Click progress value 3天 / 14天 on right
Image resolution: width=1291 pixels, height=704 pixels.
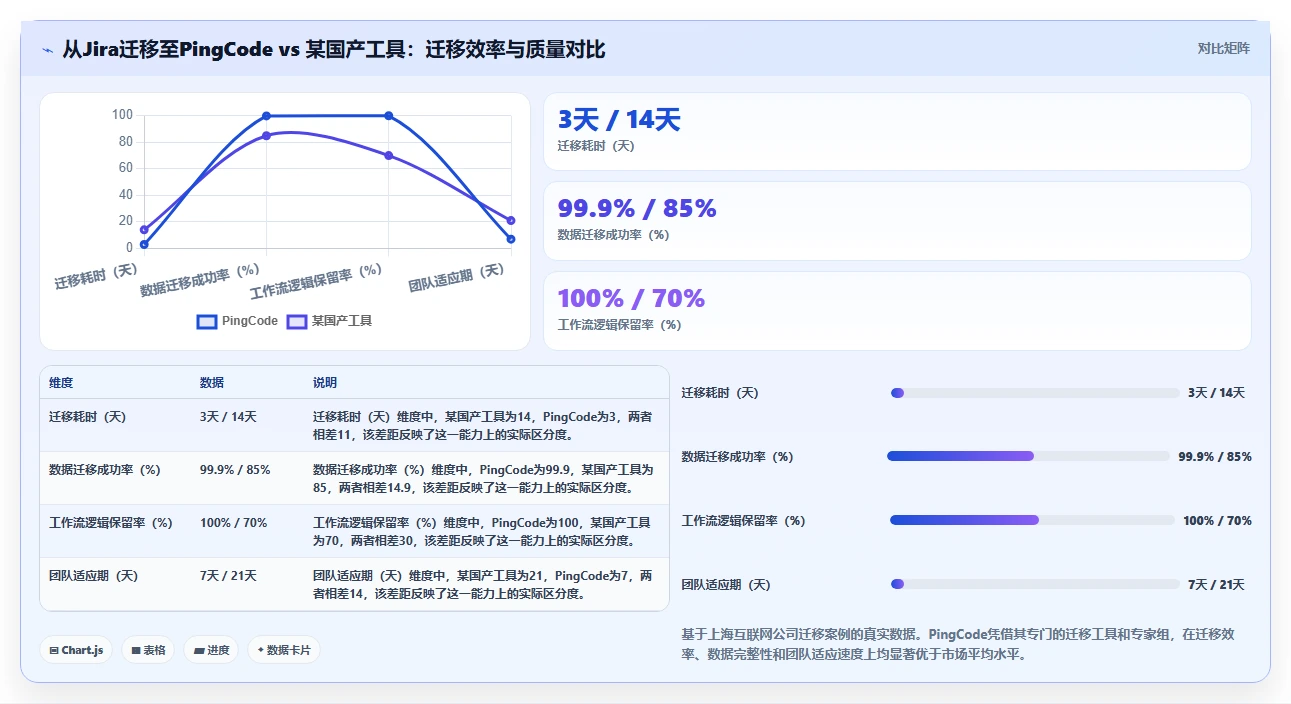(1216, 393)
